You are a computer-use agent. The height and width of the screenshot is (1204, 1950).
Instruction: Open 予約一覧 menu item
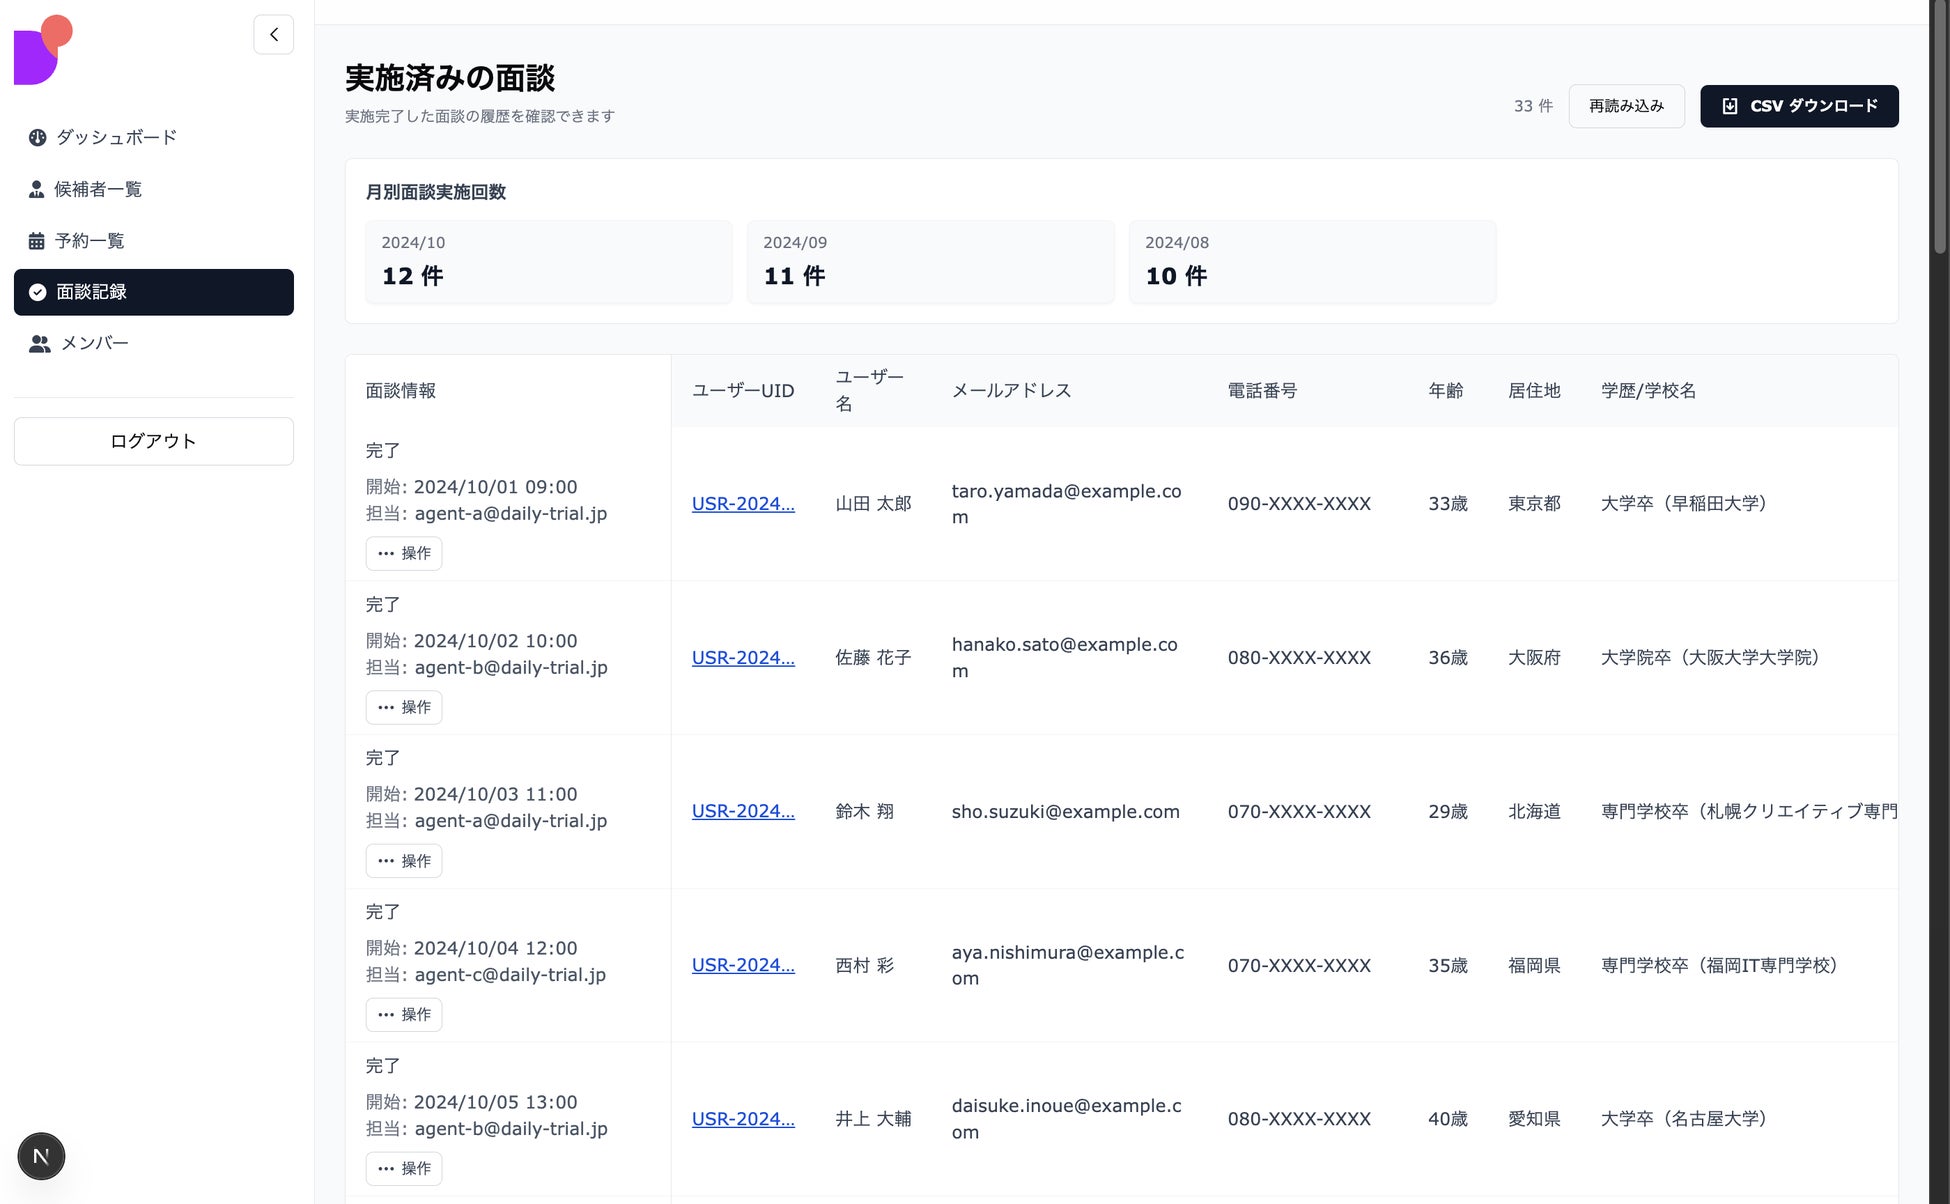[90, 241]
